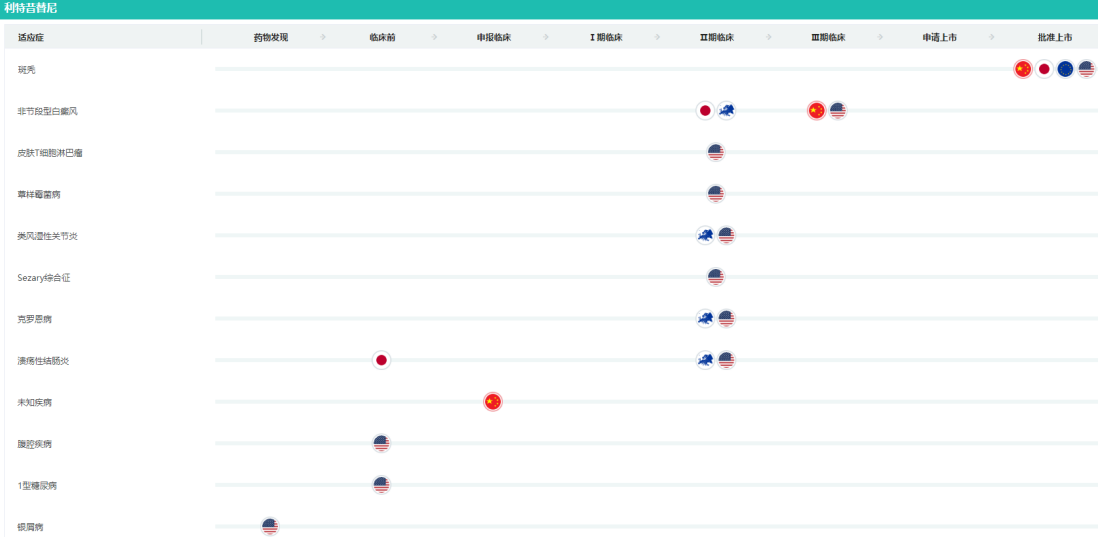
Task: Select the US flag in the 非节段型白癜风 row
Action: (x=838, y=111)
